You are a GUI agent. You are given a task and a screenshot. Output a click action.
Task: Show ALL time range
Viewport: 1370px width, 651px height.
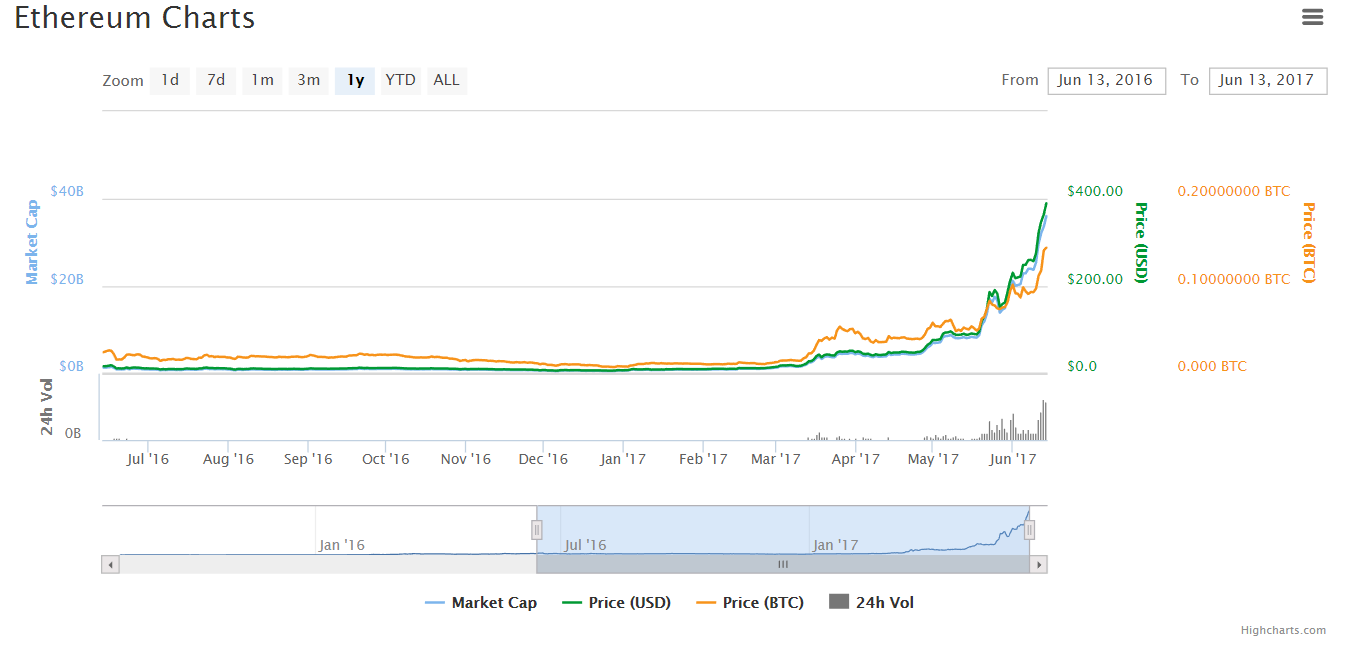click(x=447, y=80)
